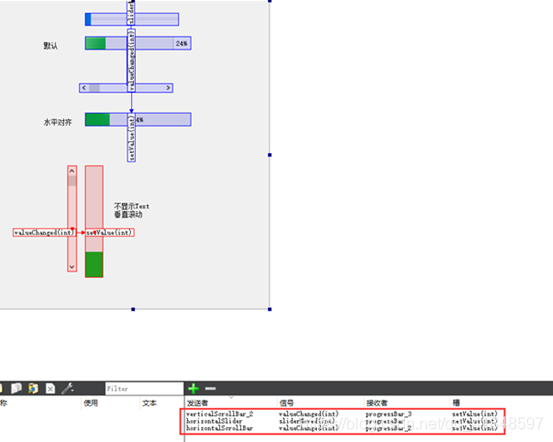This screenshot has height=442, width=553.
Task: Click the 默认 label
Action: [x=50, y=46]
